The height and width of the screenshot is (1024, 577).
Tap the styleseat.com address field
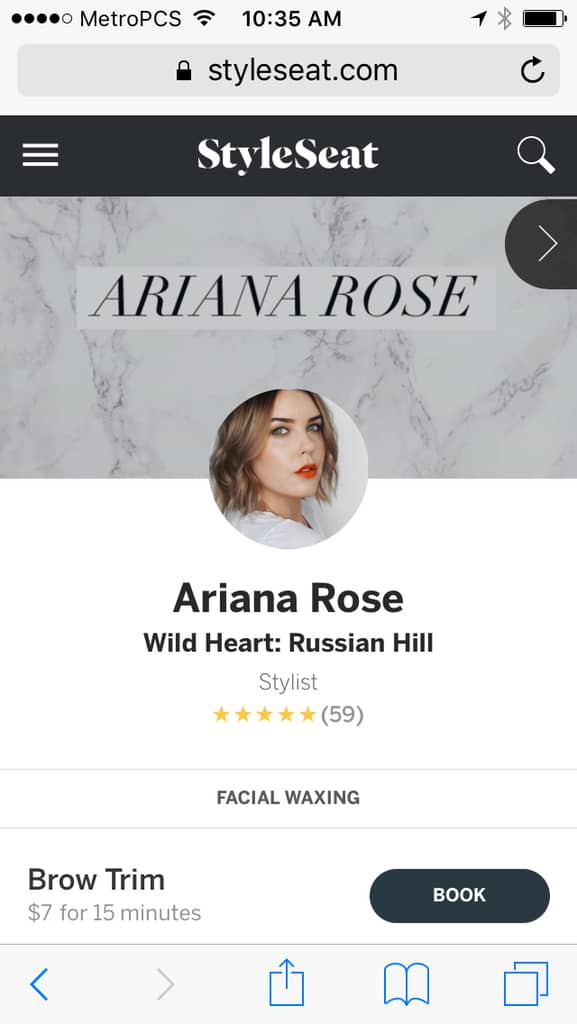click(x=288, y=71)
